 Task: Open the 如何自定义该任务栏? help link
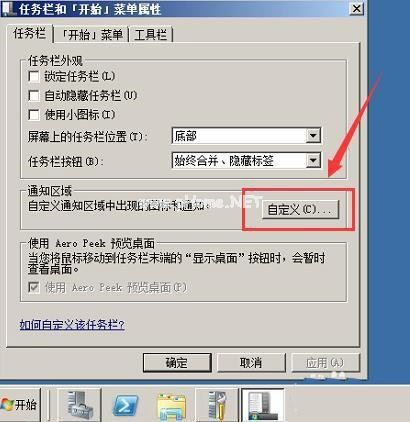[x=72, y=324]
